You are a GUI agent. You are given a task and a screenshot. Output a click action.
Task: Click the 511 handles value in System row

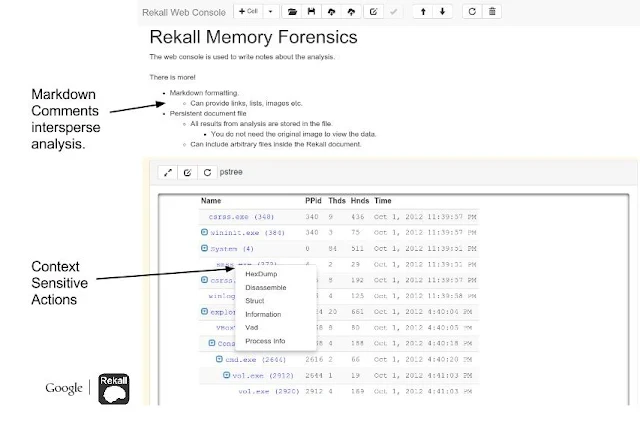tap(357, 249)
